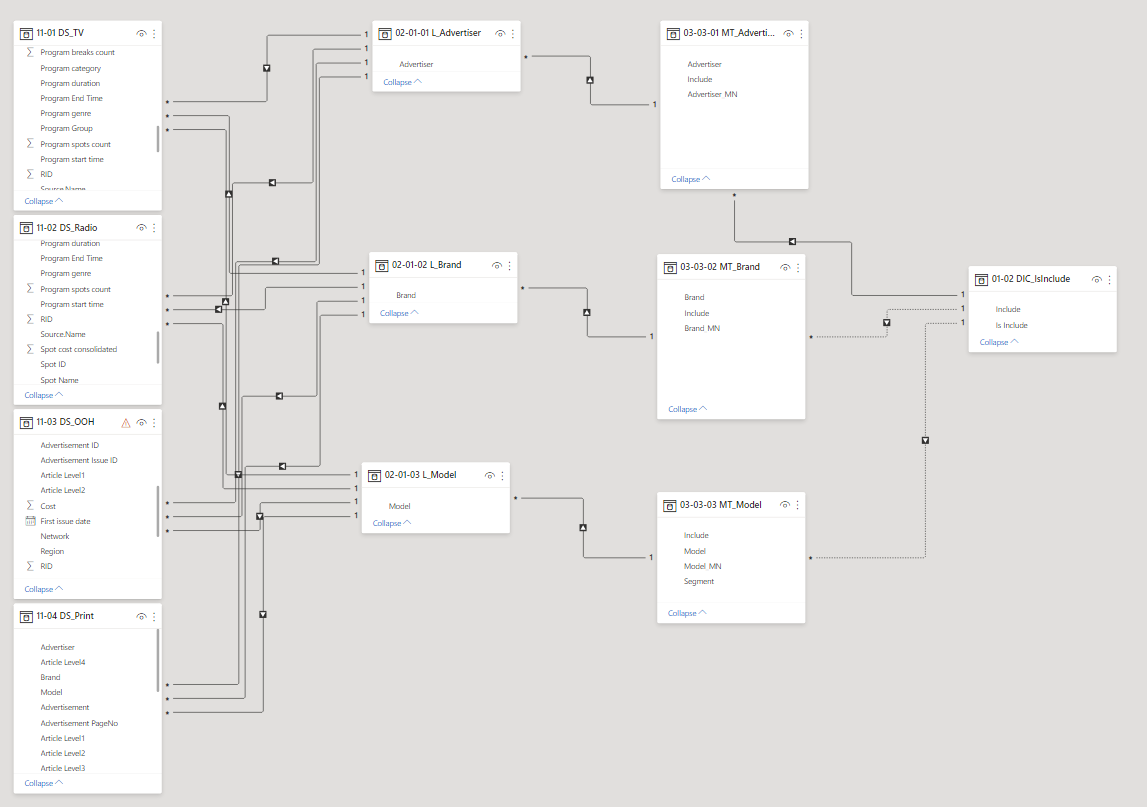Toggle visibility of 03-03-01 MT_Advertiser table
The image size is (1147, 807).
tap(789, 34)
